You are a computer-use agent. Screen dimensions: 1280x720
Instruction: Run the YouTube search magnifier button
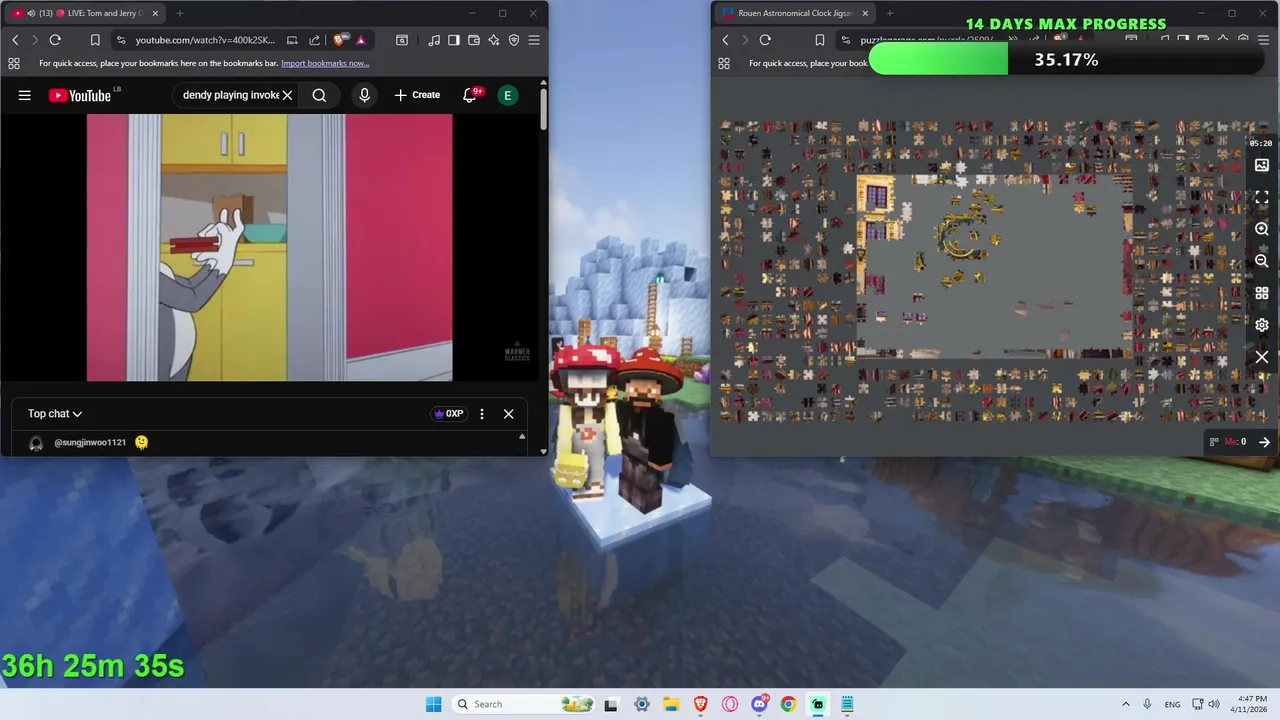(319, 95)
